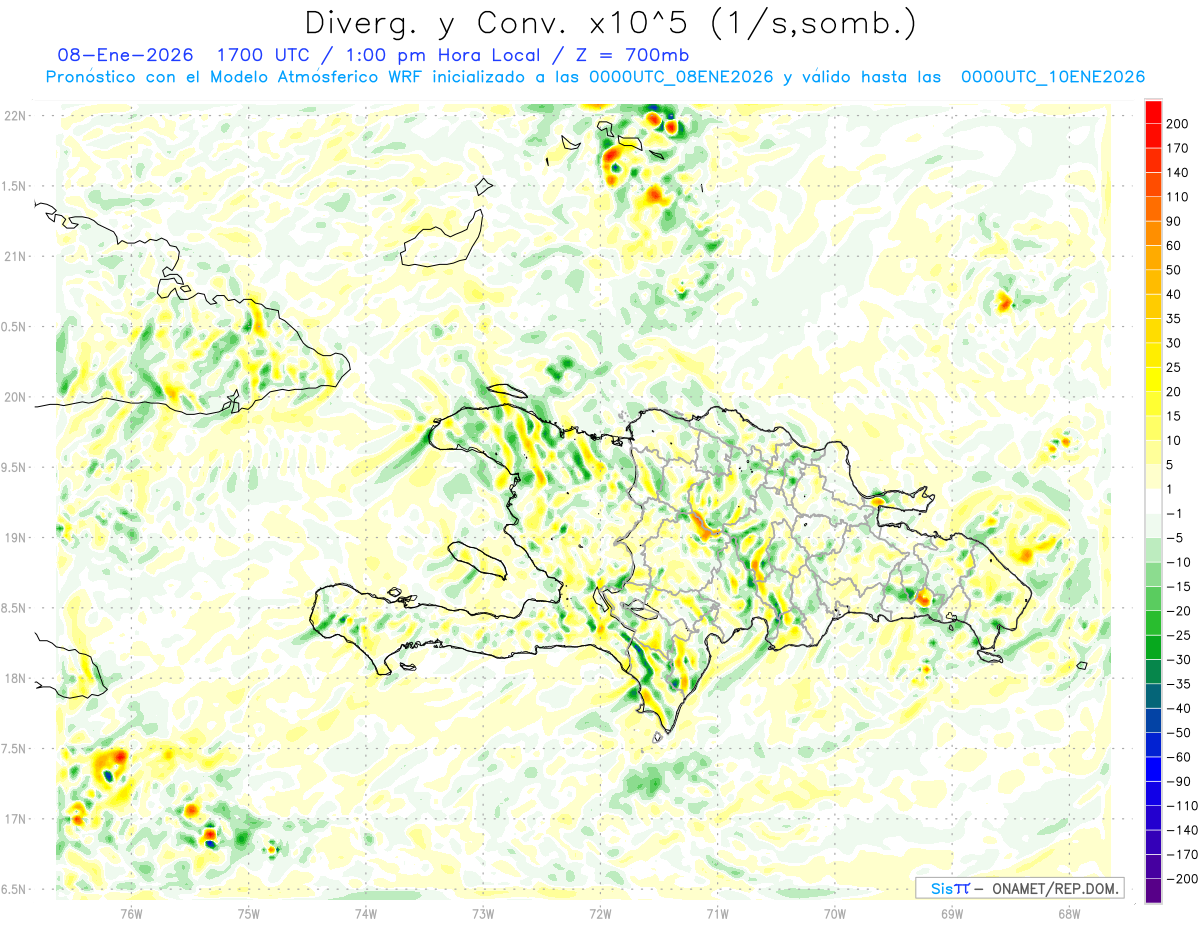Click the '-60' color scale value

point(1178,757)
